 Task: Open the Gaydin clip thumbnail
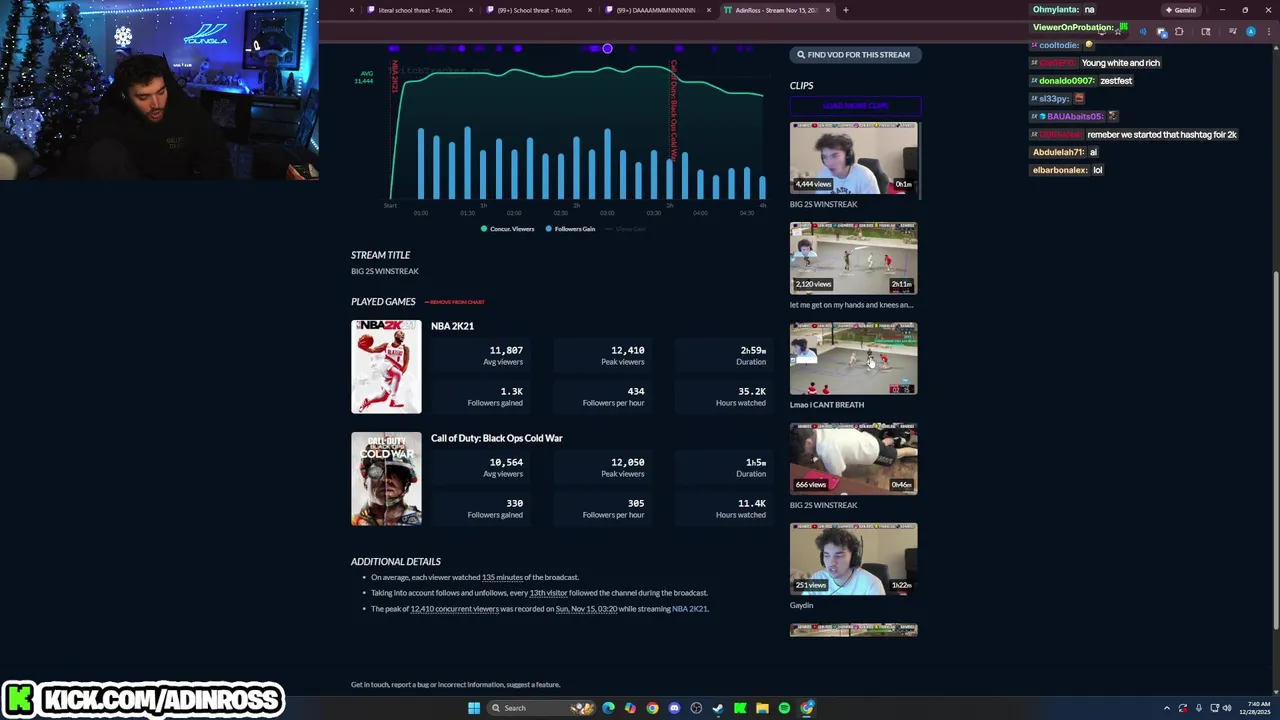point(853,558)
